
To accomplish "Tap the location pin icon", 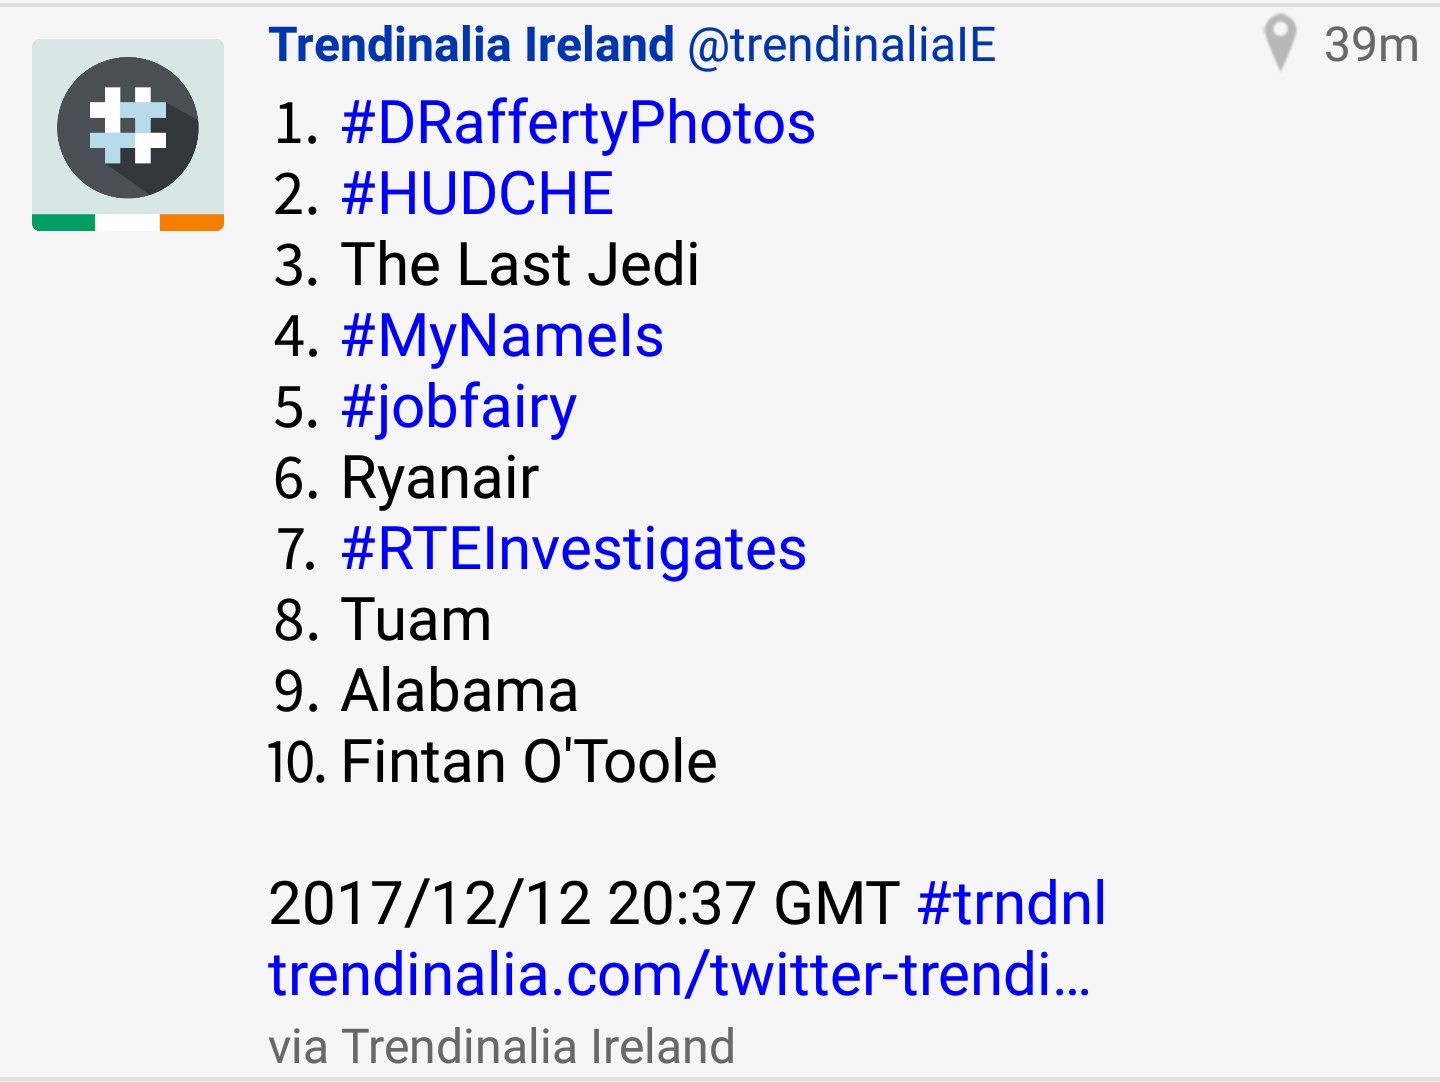I will (x=1280, y=44).
